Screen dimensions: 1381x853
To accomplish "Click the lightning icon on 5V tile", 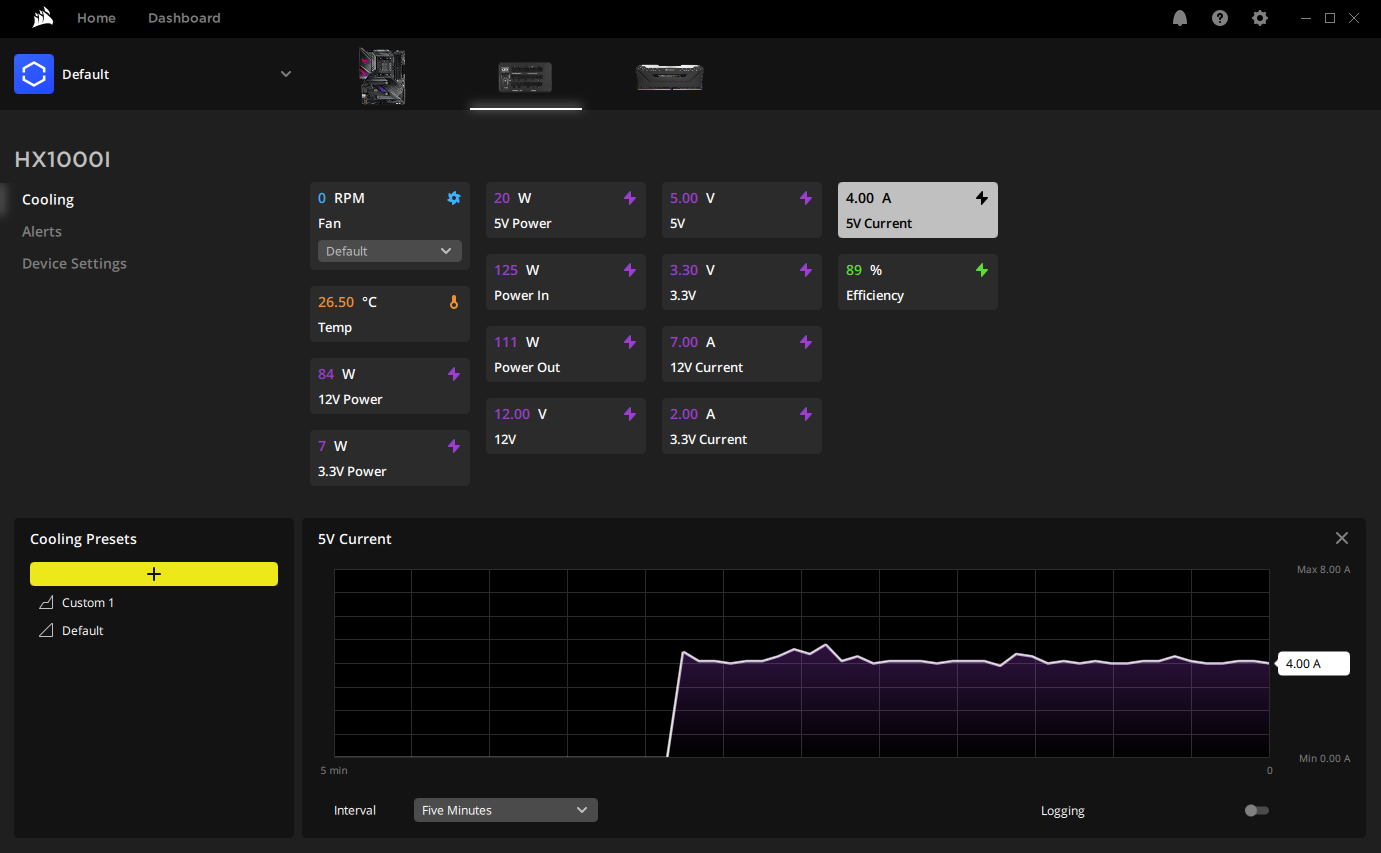I will click(806, 198).
